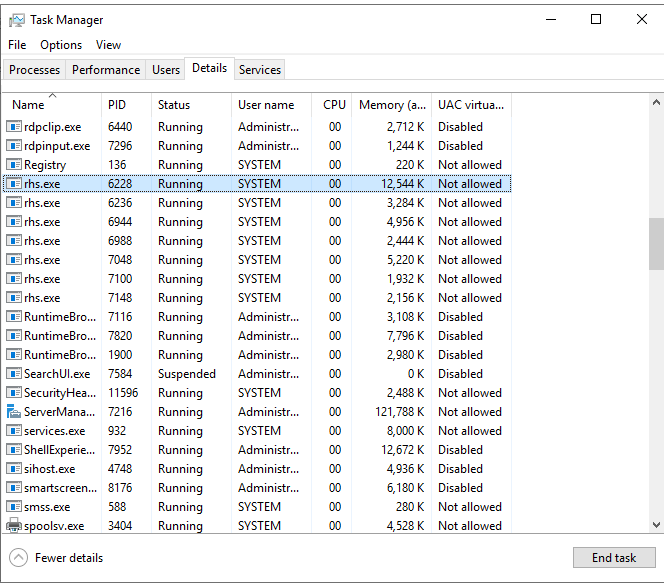
Task: Switch to the Services tab
Action: coord(260,70)
